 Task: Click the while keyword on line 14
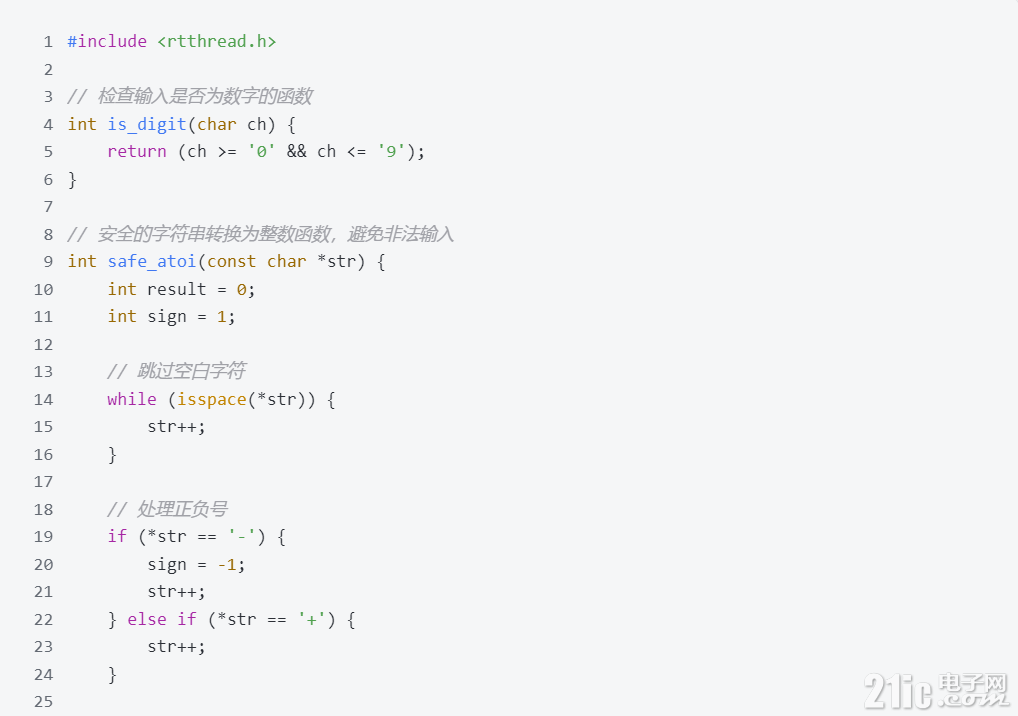pyautogui.click(x=132, y=399)
